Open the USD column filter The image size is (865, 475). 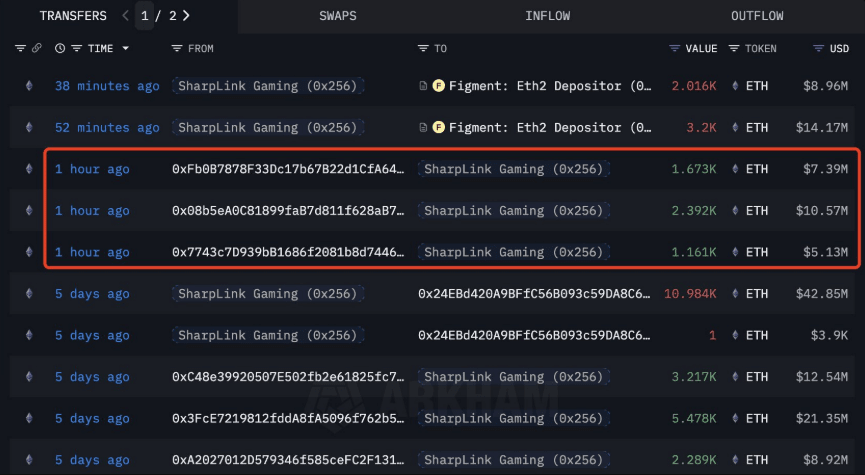click(x=819, y=49)
